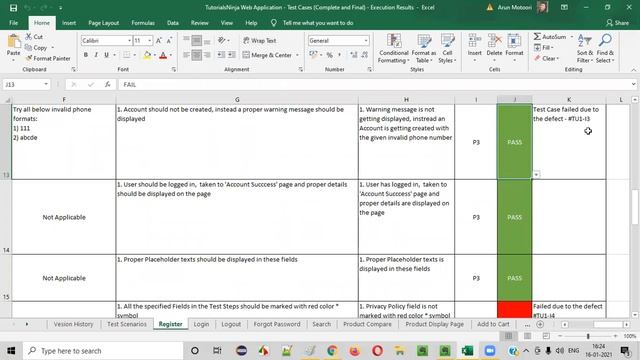Toggle Underline formatting

107,55
